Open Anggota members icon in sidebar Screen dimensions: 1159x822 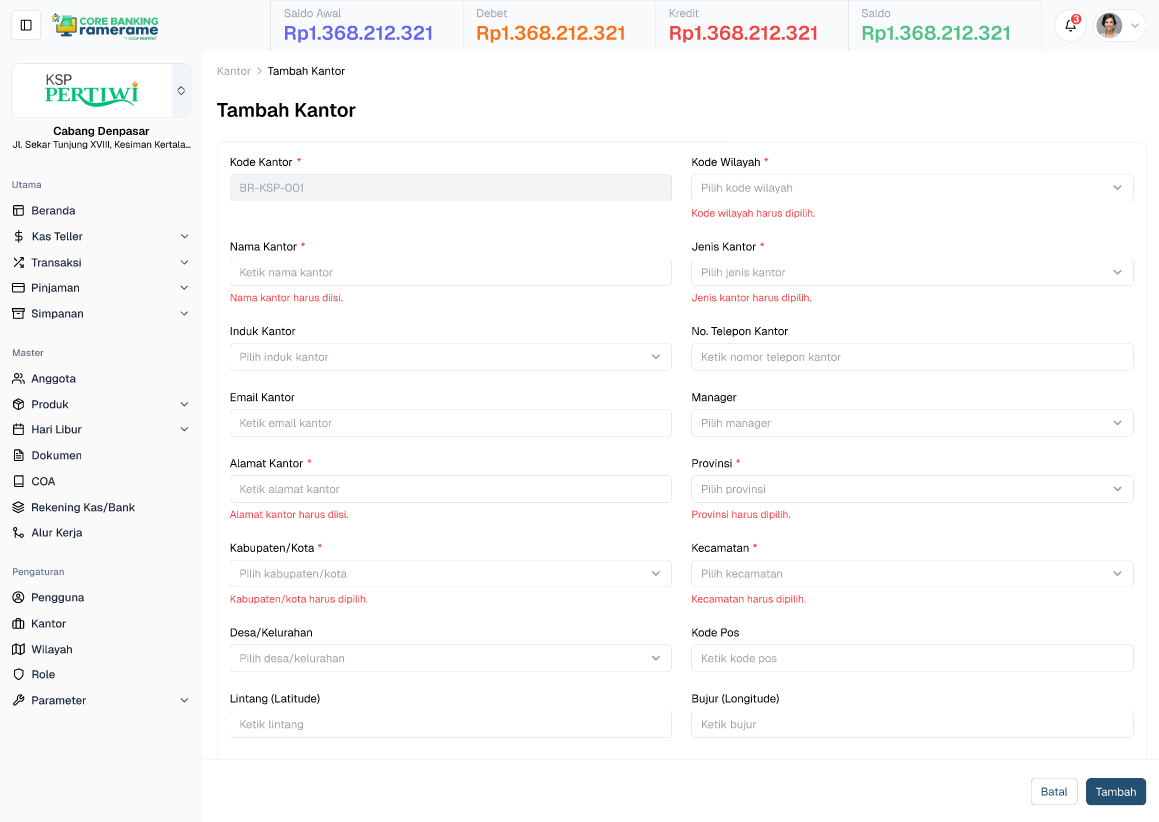click(x=18, y=379)
